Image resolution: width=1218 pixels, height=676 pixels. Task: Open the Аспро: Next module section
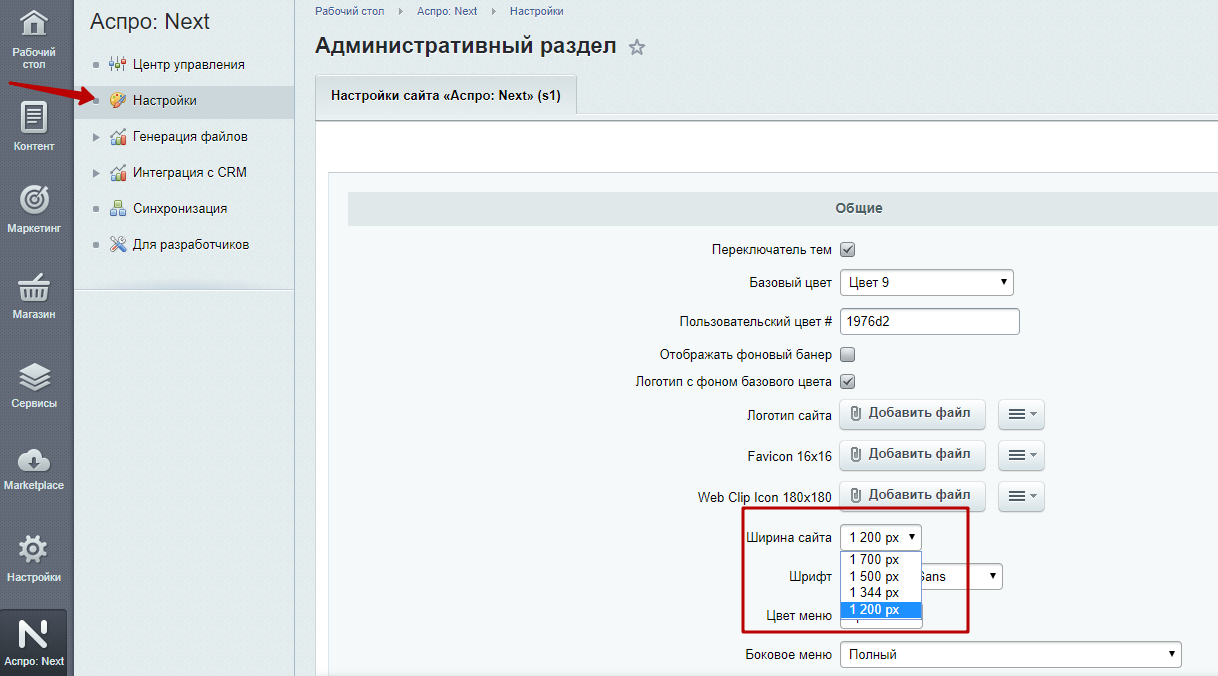34,643
